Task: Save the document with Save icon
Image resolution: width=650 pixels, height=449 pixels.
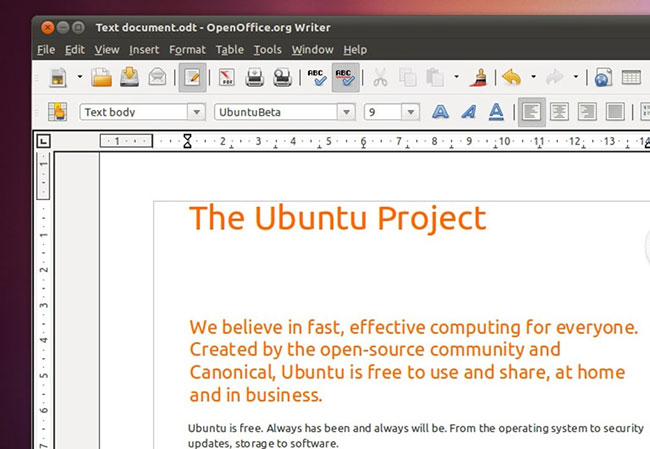Action: [129, 77]
